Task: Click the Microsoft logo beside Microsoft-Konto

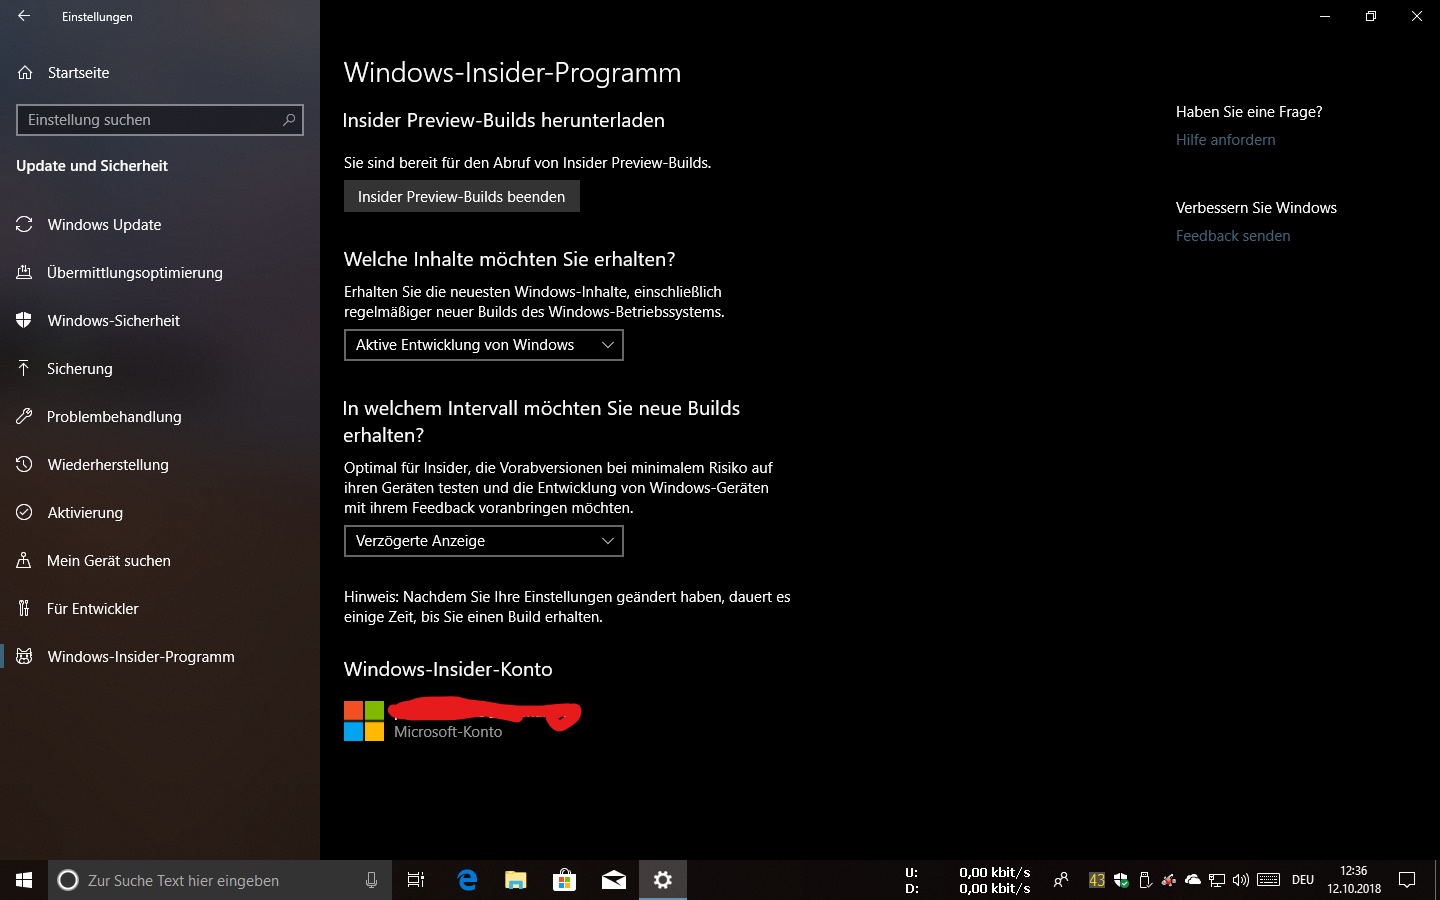Action: point(364,721)
